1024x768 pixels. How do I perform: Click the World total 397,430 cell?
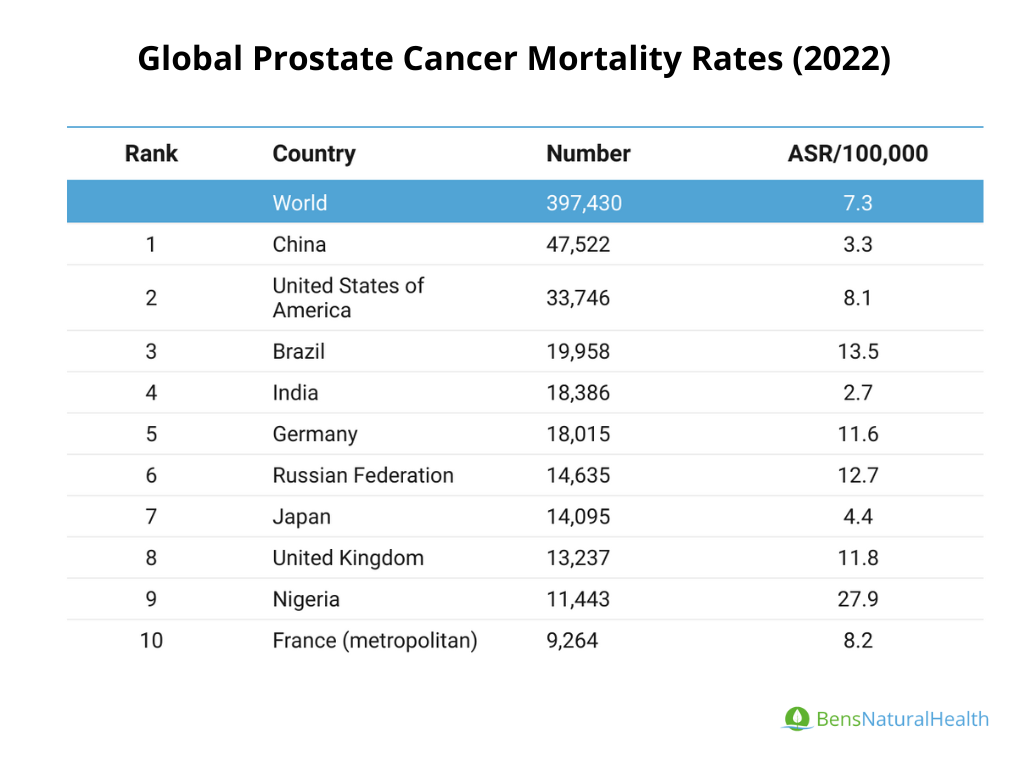tap(583, 203)
